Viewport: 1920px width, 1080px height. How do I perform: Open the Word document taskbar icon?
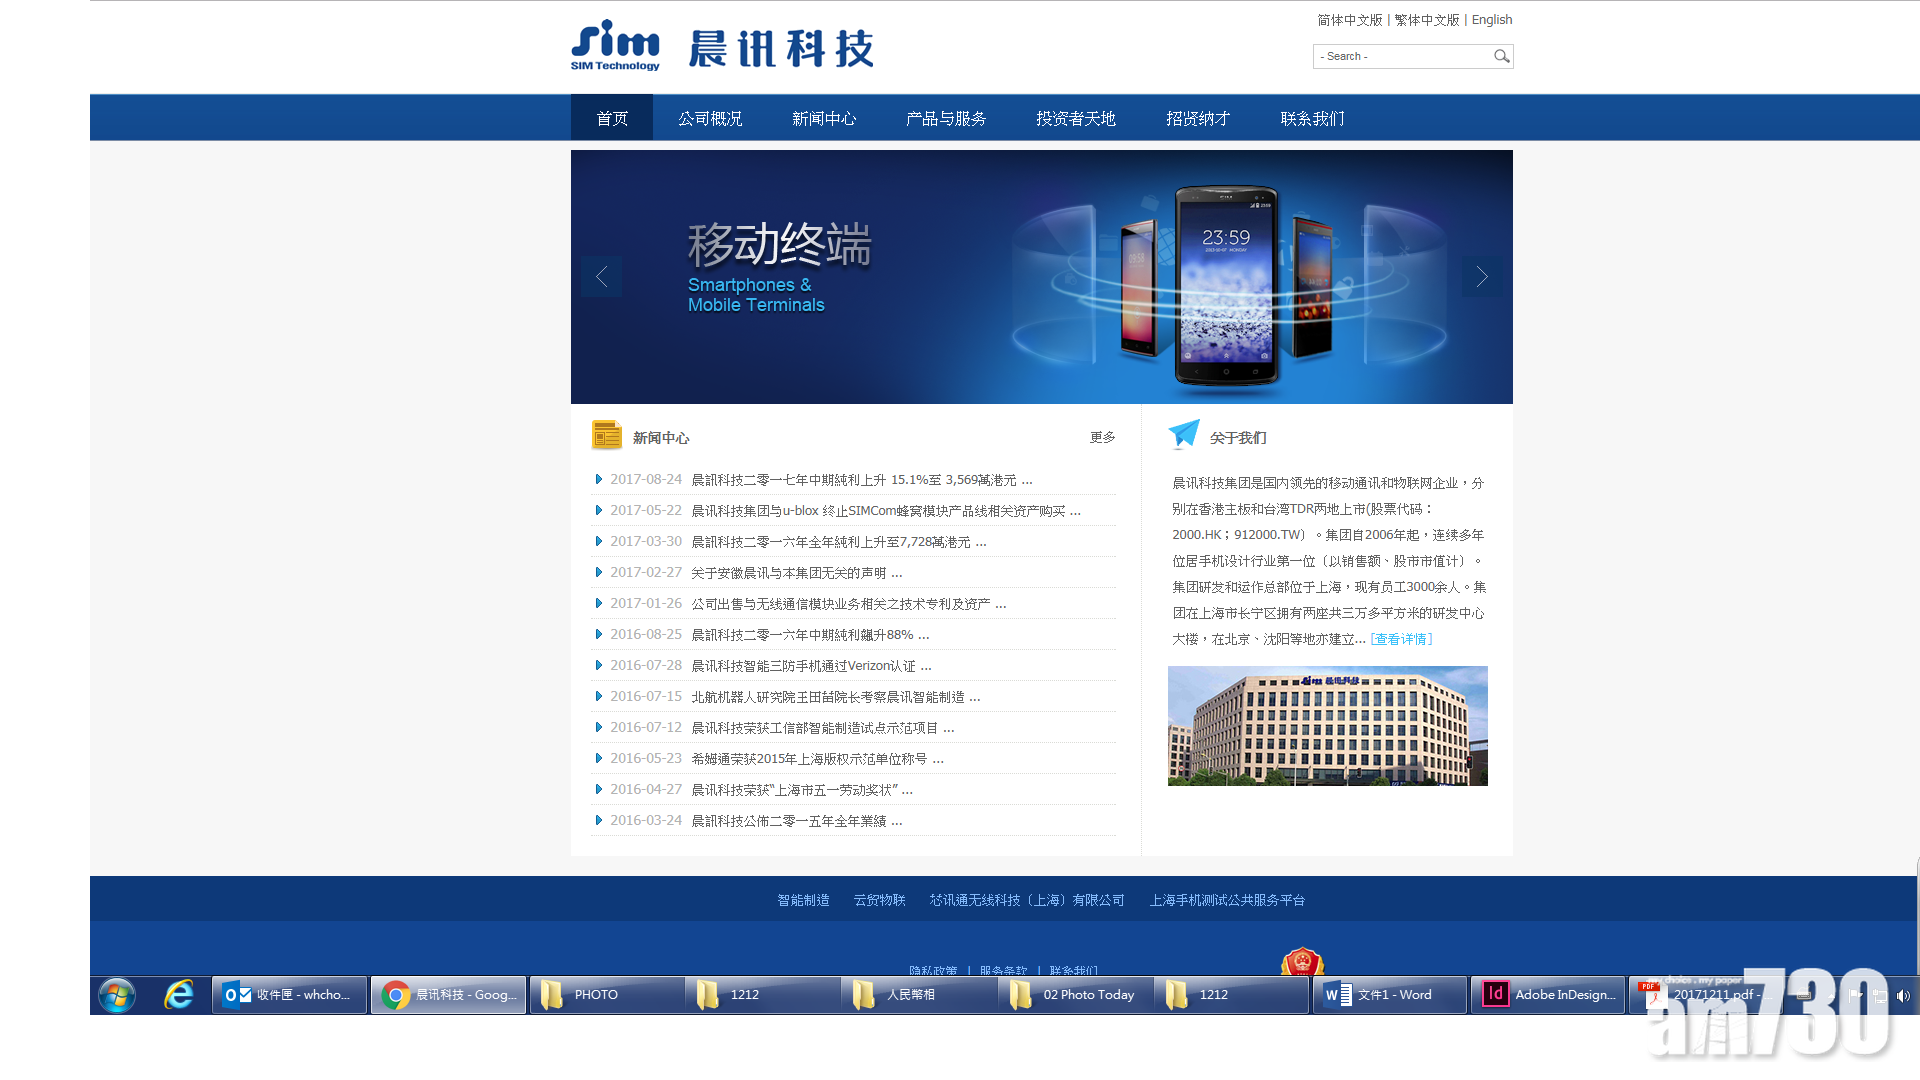pos(1388,994)
